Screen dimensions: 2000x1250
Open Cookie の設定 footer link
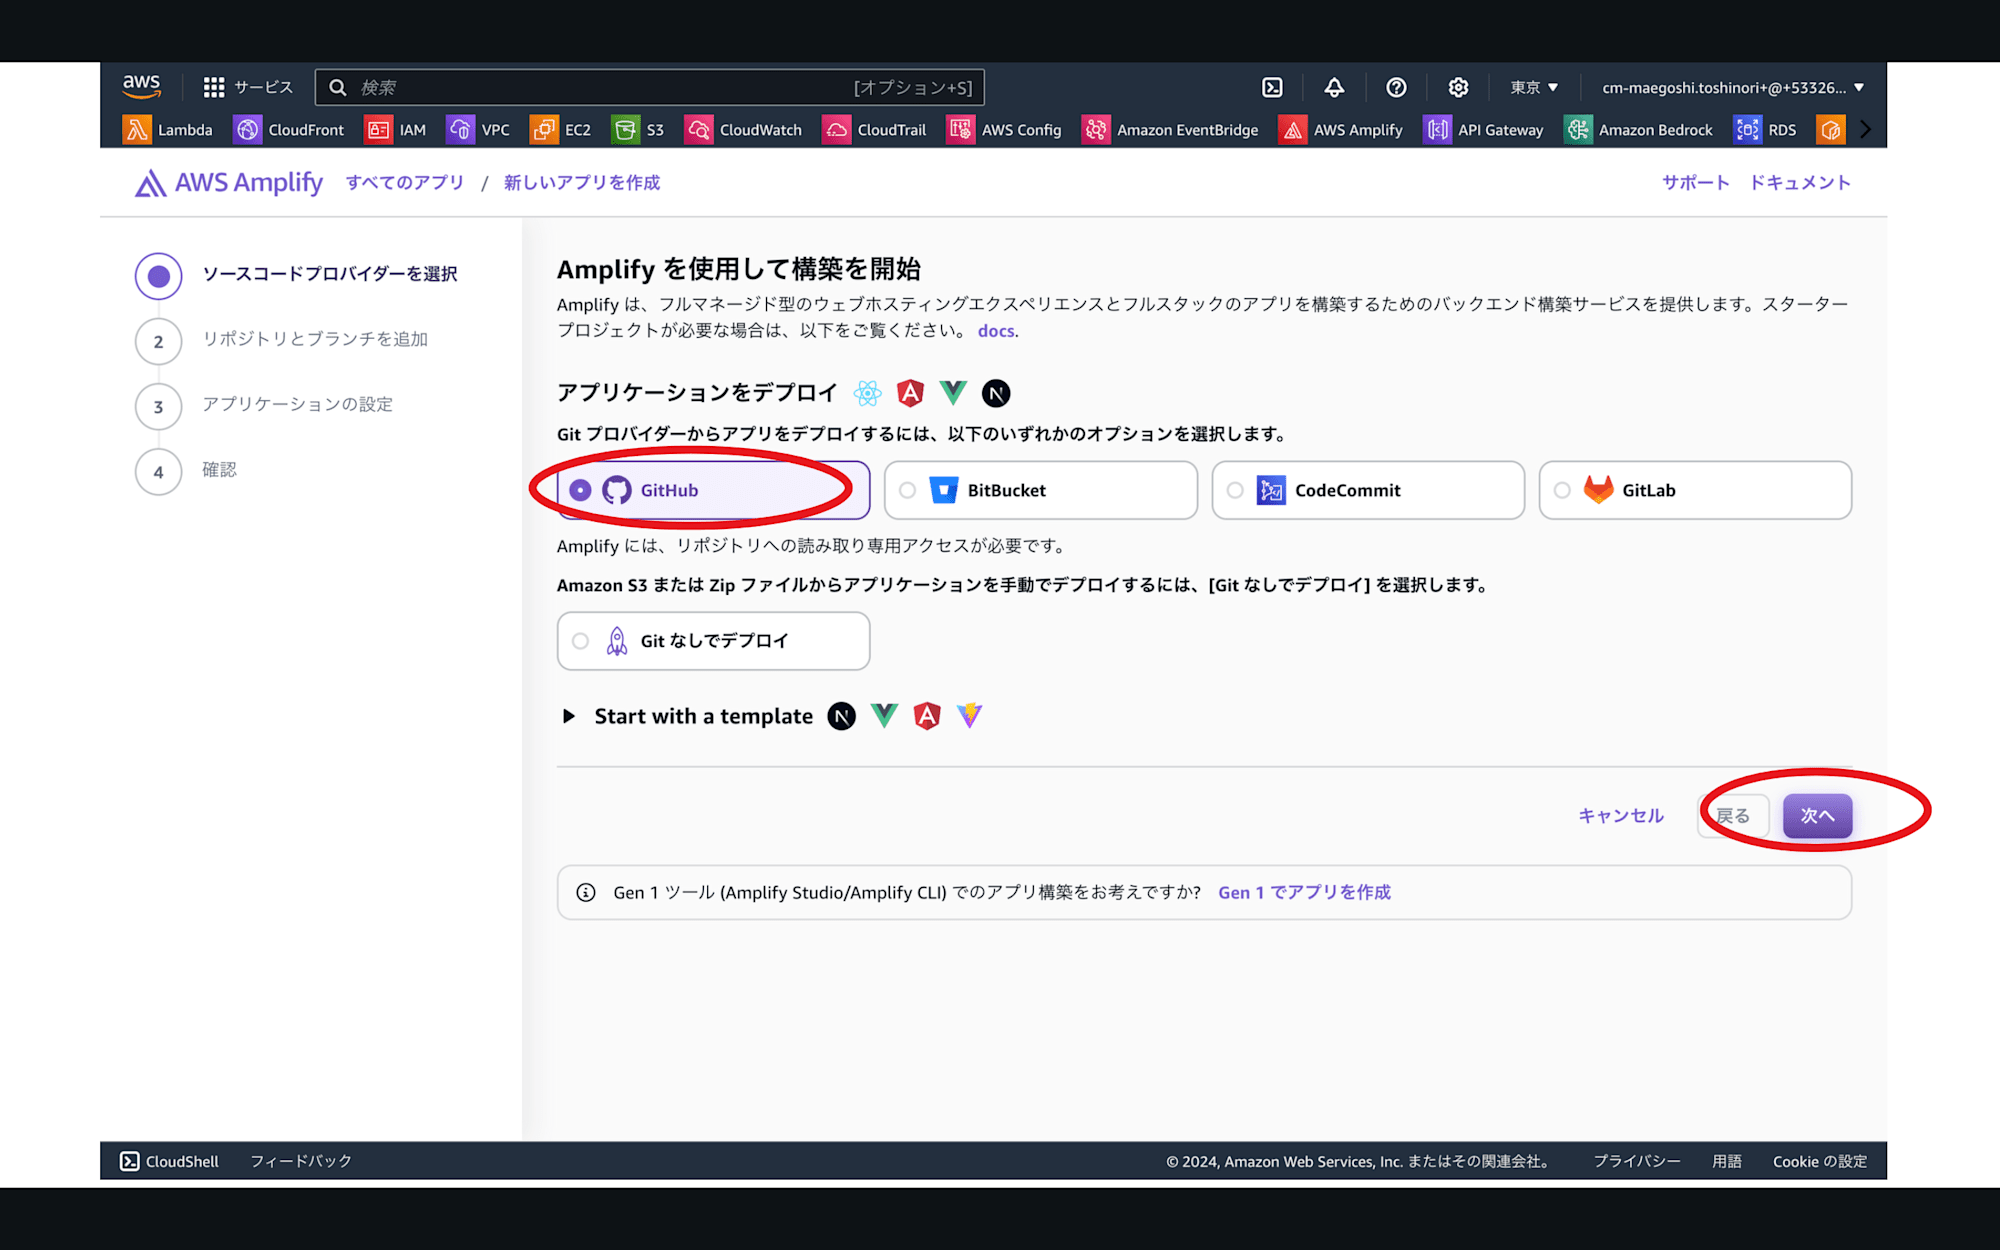[1819, 1161]
